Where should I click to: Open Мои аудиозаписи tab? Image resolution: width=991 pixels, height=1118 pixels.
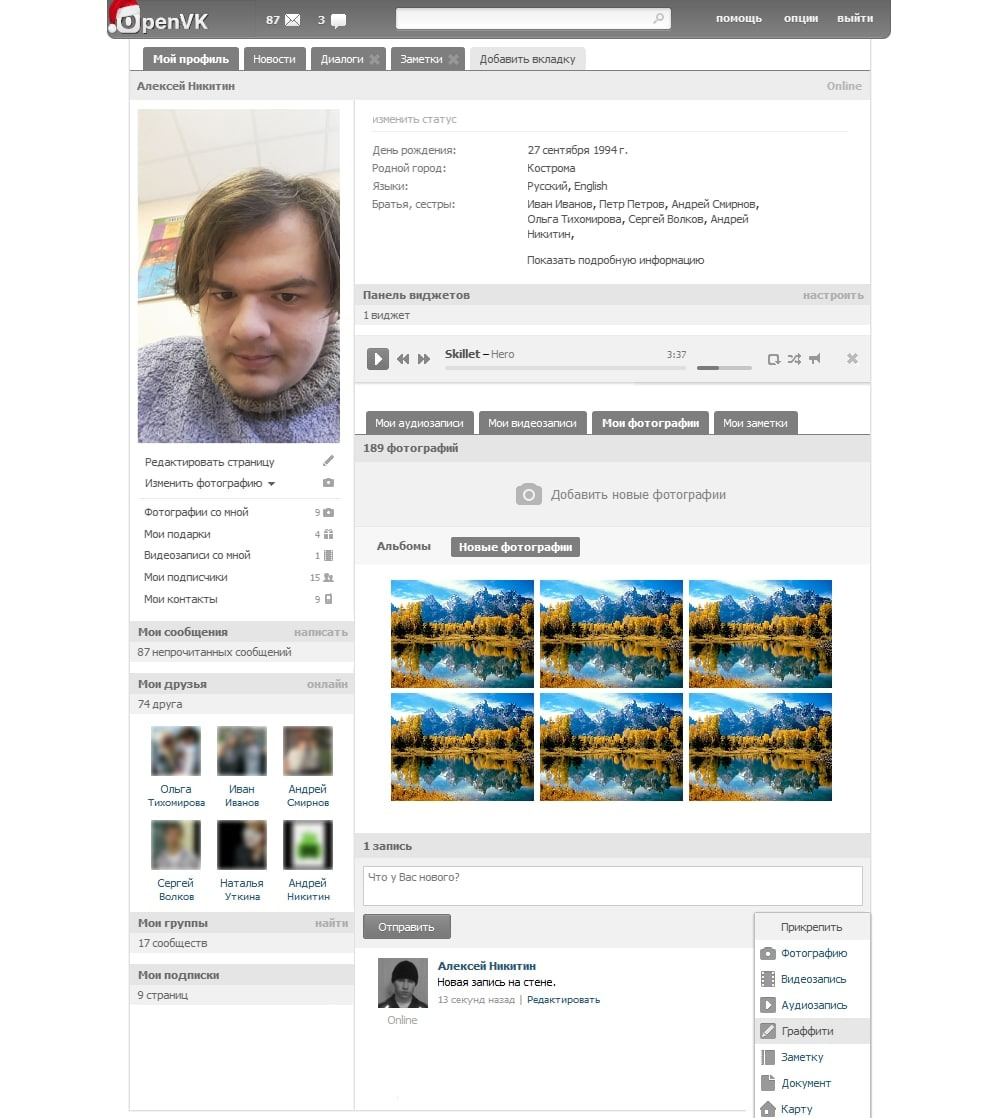[419, 423]
